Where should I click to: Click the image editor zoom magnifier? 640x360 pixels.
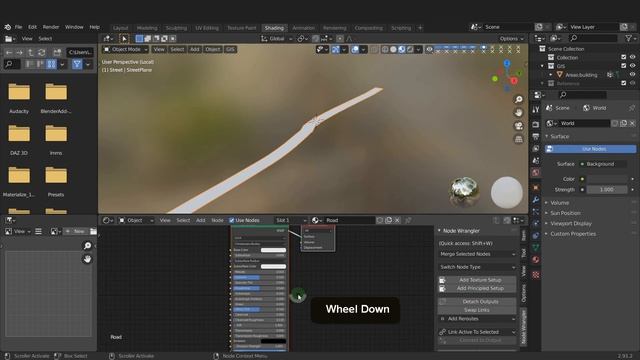[x=87, y=246]
